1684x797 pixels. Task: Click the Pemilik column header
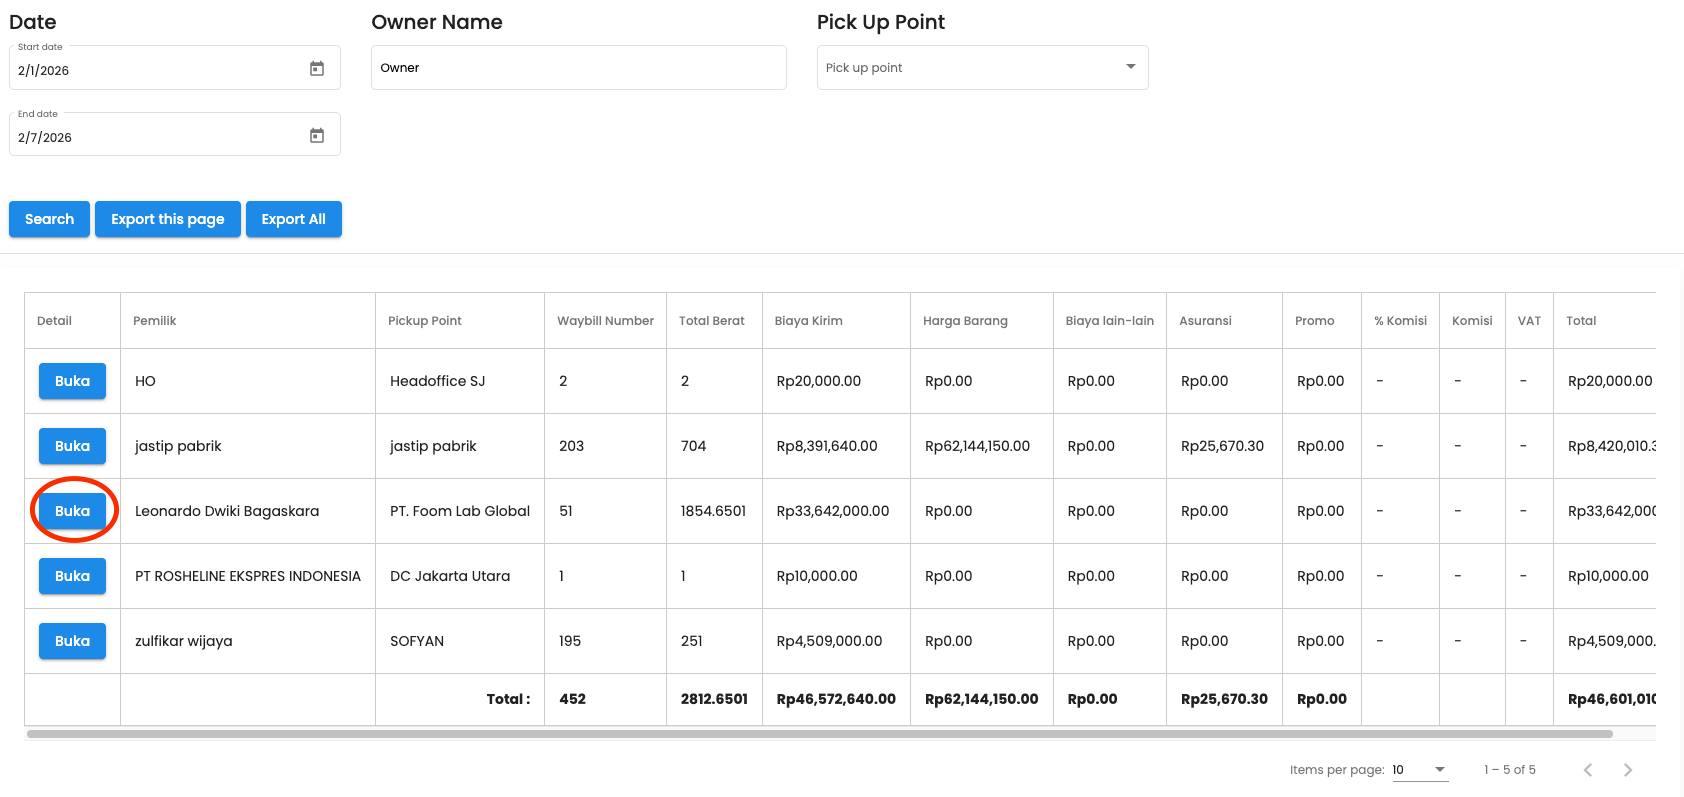pos(155,321)
